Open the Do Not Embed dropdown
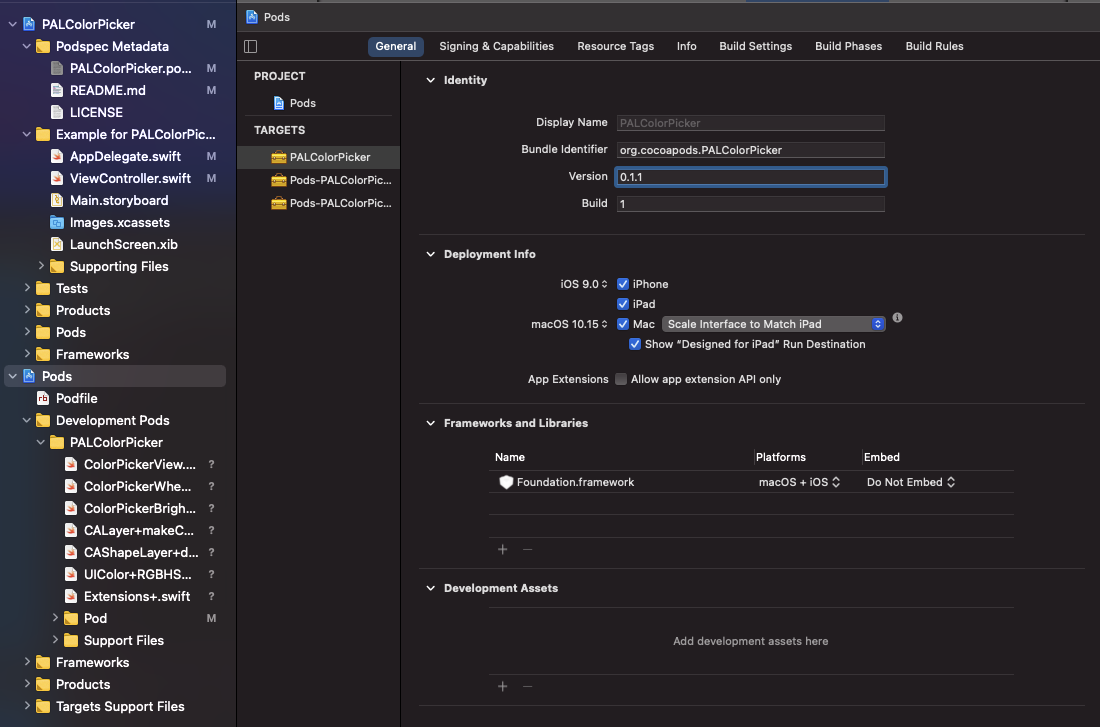 [x=911, y=482]
